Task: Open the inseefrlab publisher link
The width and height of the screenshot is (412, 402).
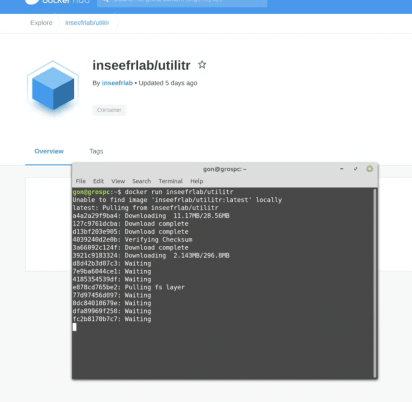Action: point(117,83)
